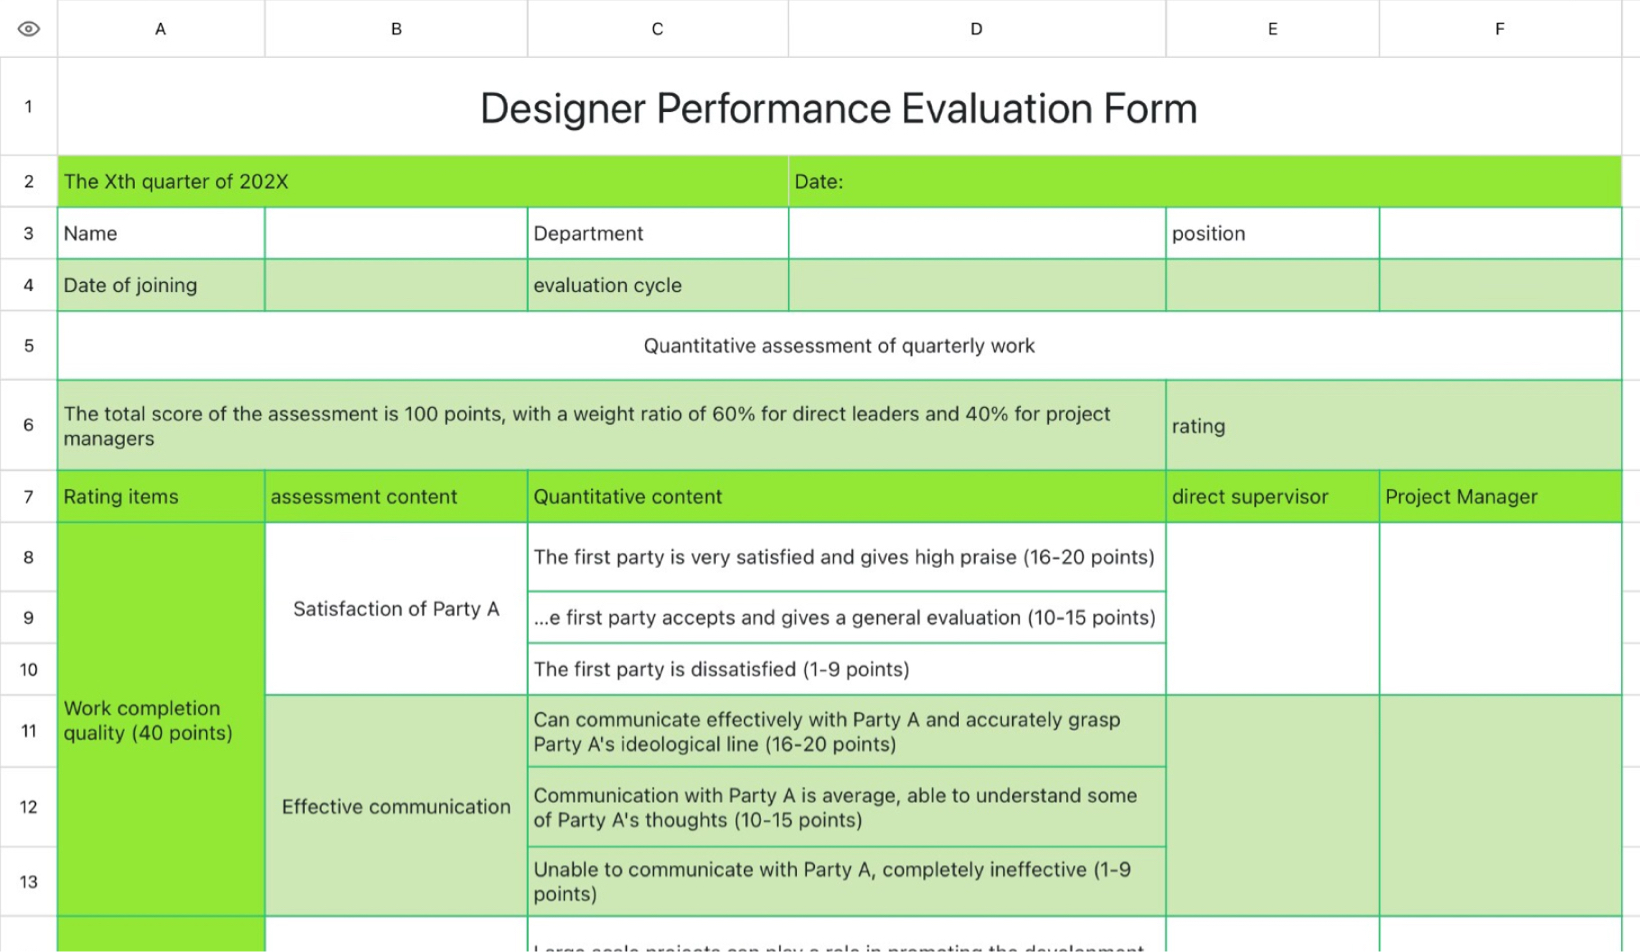Select the 'Department' cell
This screenshot has height=952, width=1640.
[x=658, y=233]
